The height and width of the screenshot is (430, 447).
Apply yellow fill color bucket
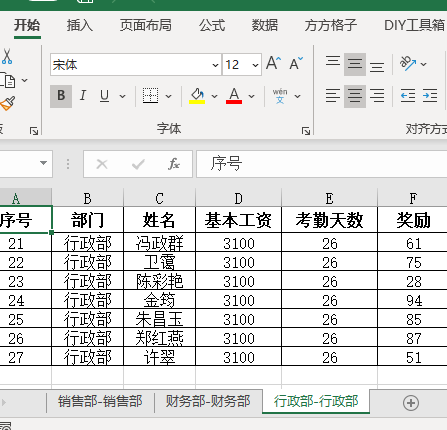point(197,96)
